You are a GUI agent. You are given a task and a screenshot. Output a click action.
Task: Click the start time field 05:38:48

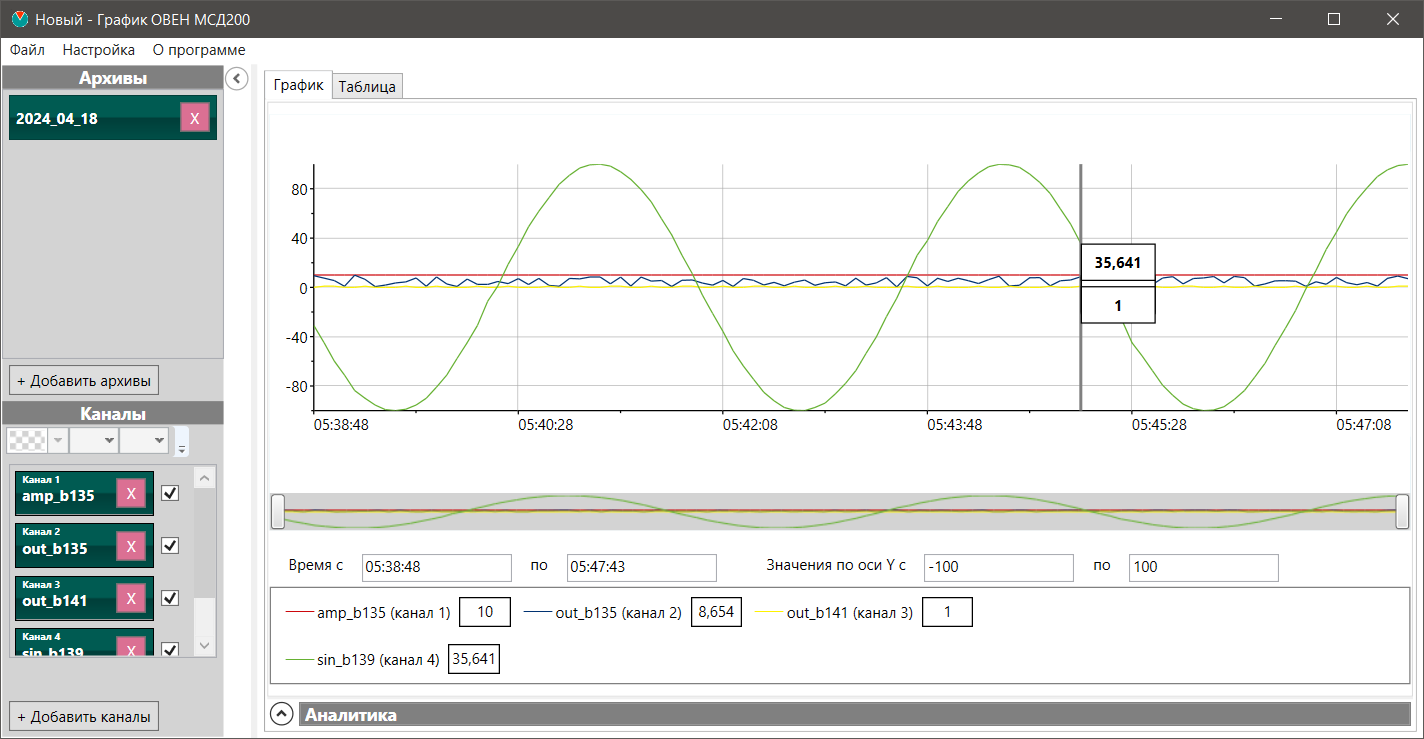coord(437,567)
